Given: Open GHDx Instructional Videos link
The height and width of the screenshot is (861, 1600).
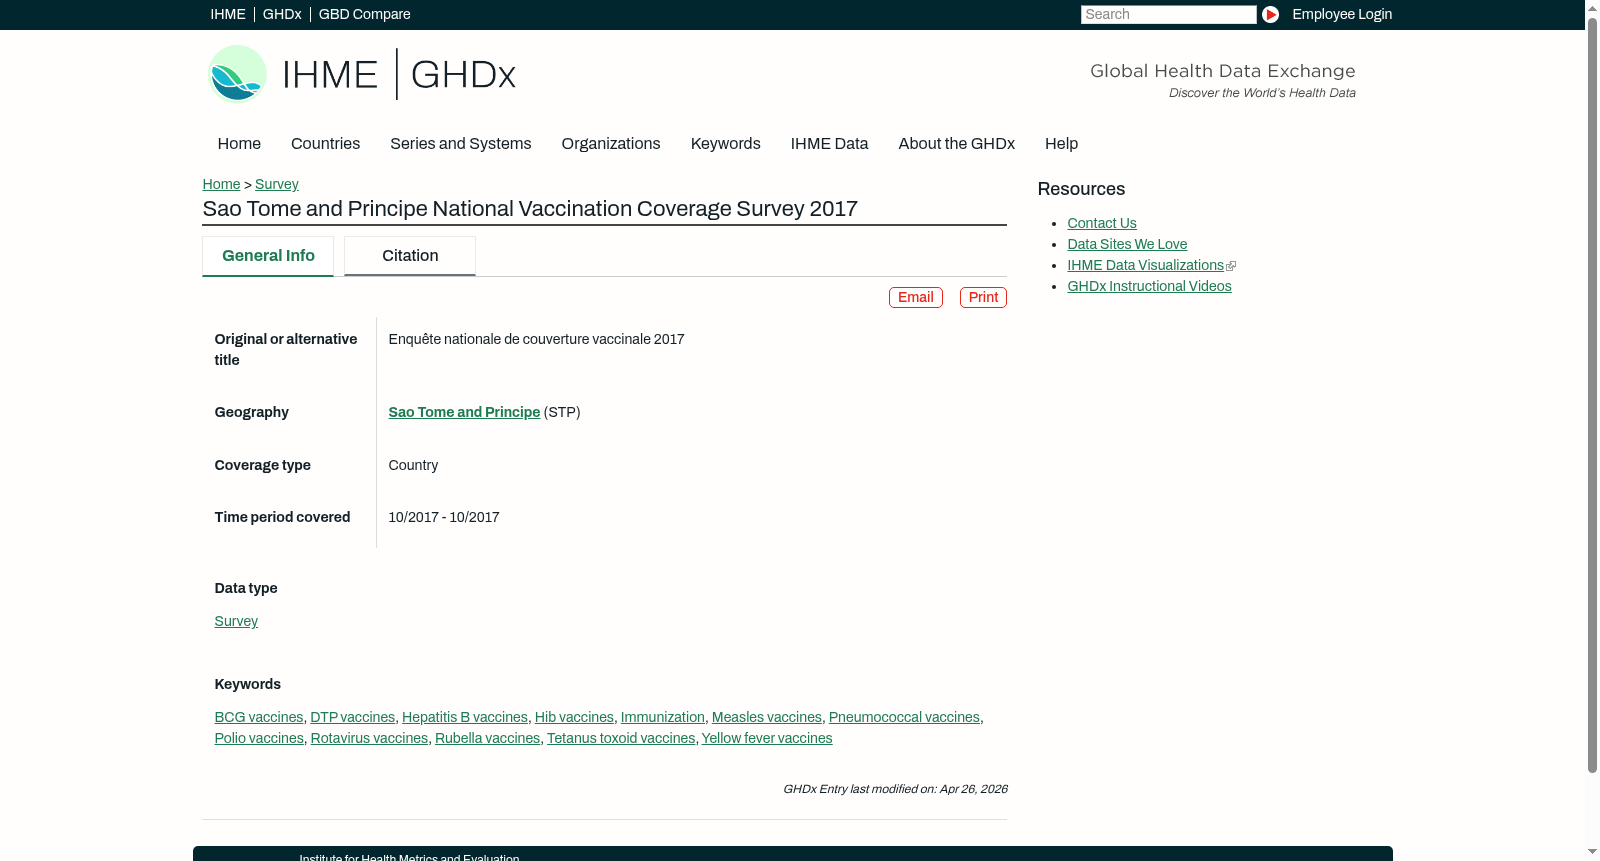Looking at the screenshot, I should tap(1149, 286).
